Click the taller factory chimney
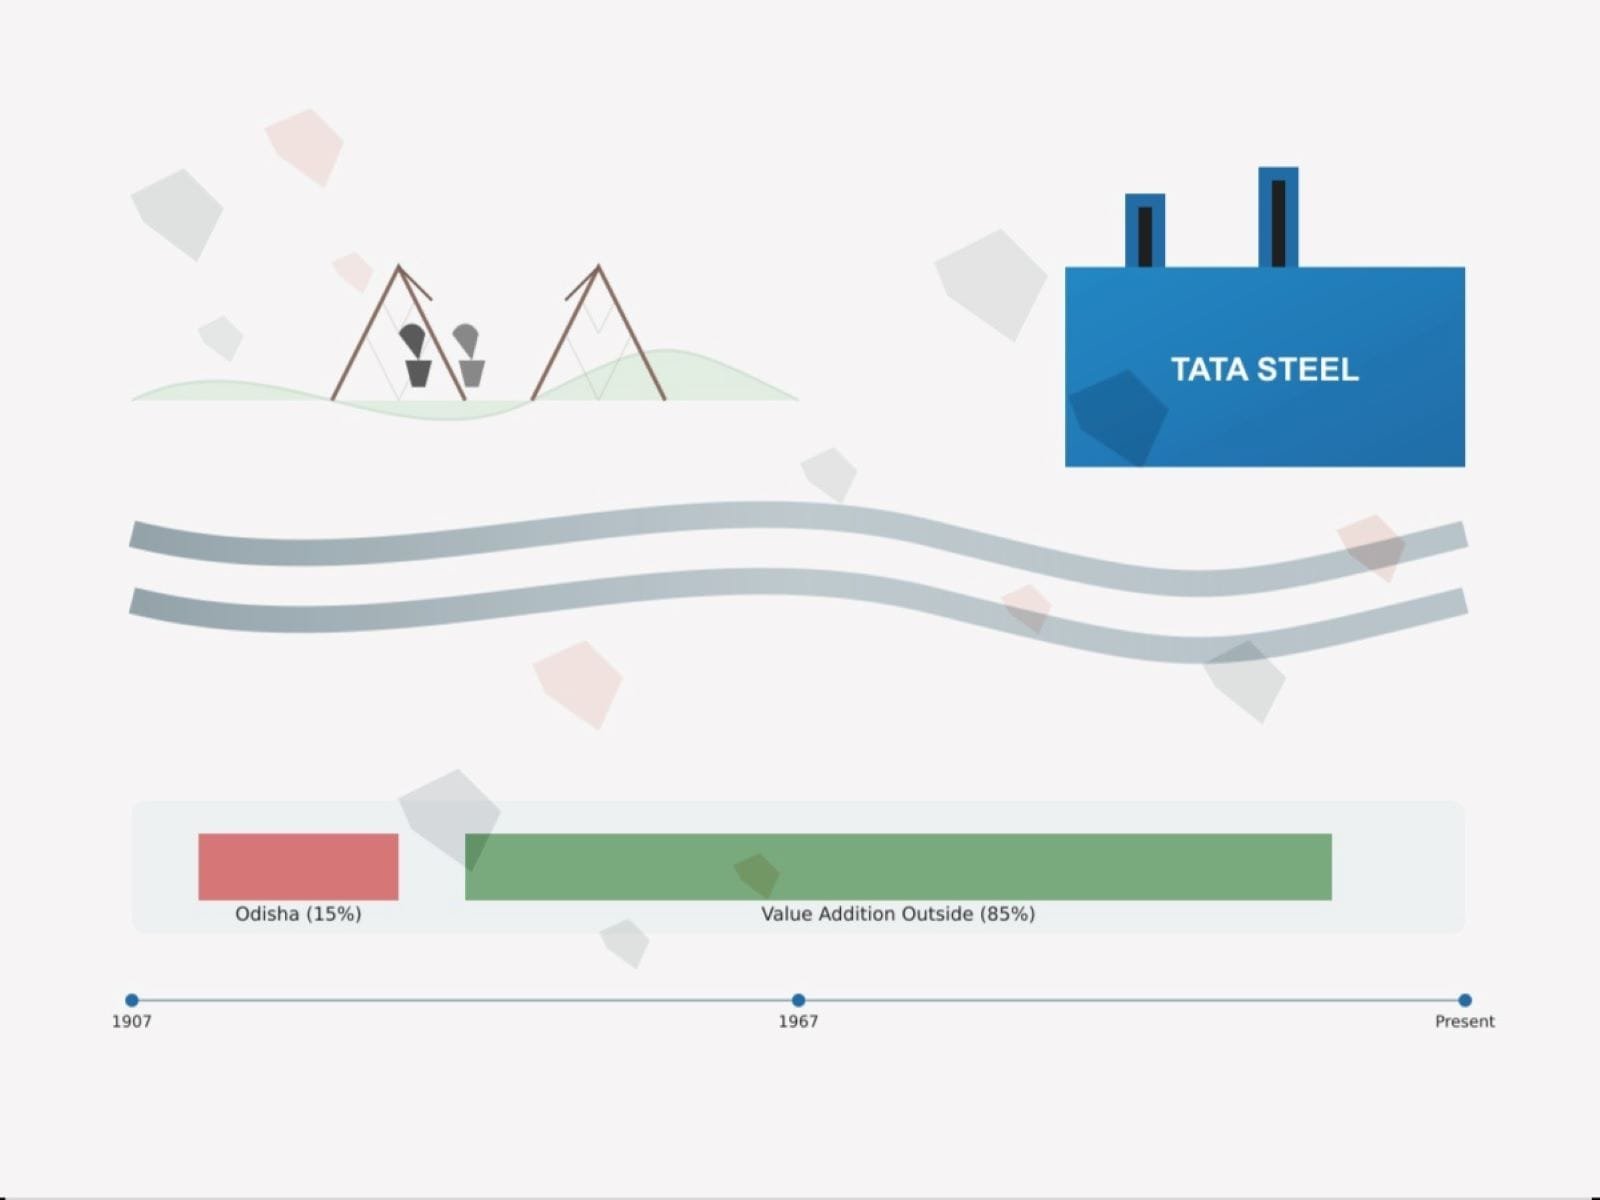The width and height of the screenshot is (1600, 1200). (1278, 217)
